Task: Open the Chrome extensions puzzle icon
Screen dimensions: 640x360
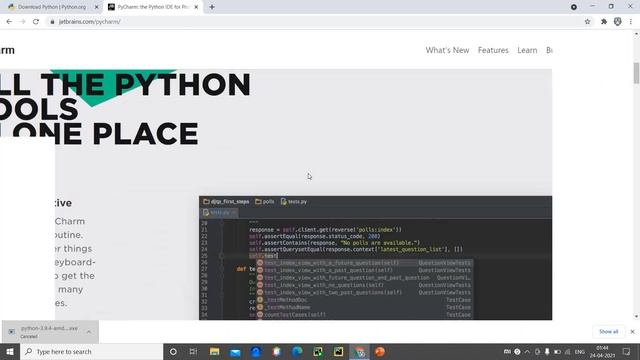Action: pyautogui.click(x=604, y=22)
